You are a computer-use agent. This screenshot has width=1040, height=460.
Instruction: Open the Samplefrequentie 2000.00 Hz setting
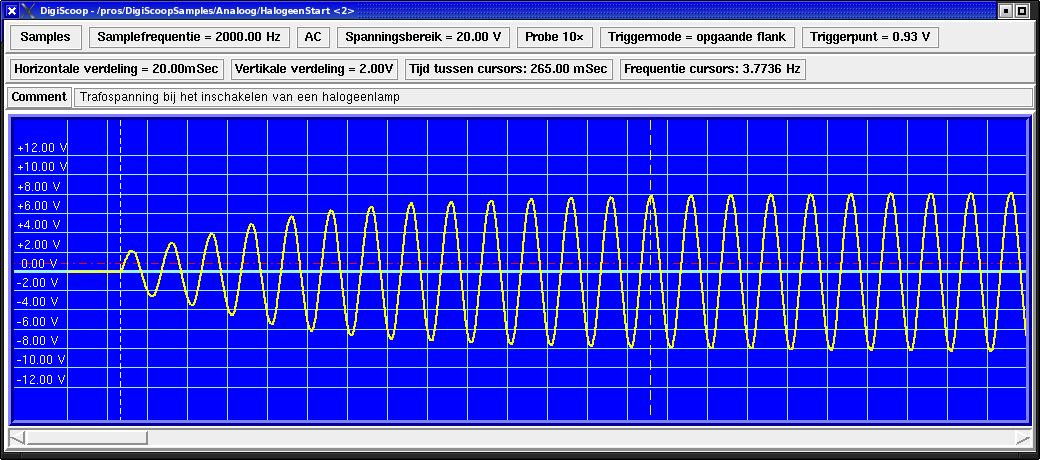[x=189, y=37]
